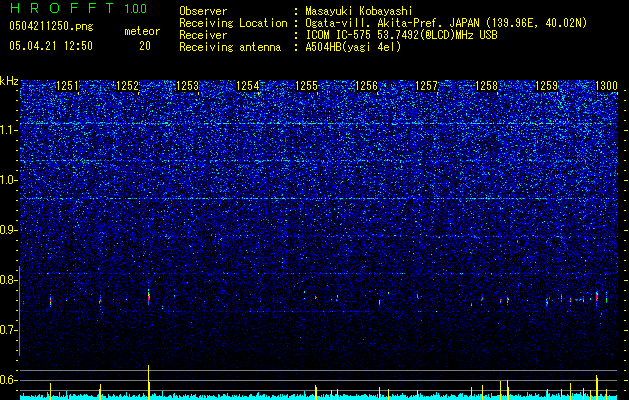This screenshot has height=400, width=629.
Task: Click the 'Receiving antenna' label
Action: 230,47
